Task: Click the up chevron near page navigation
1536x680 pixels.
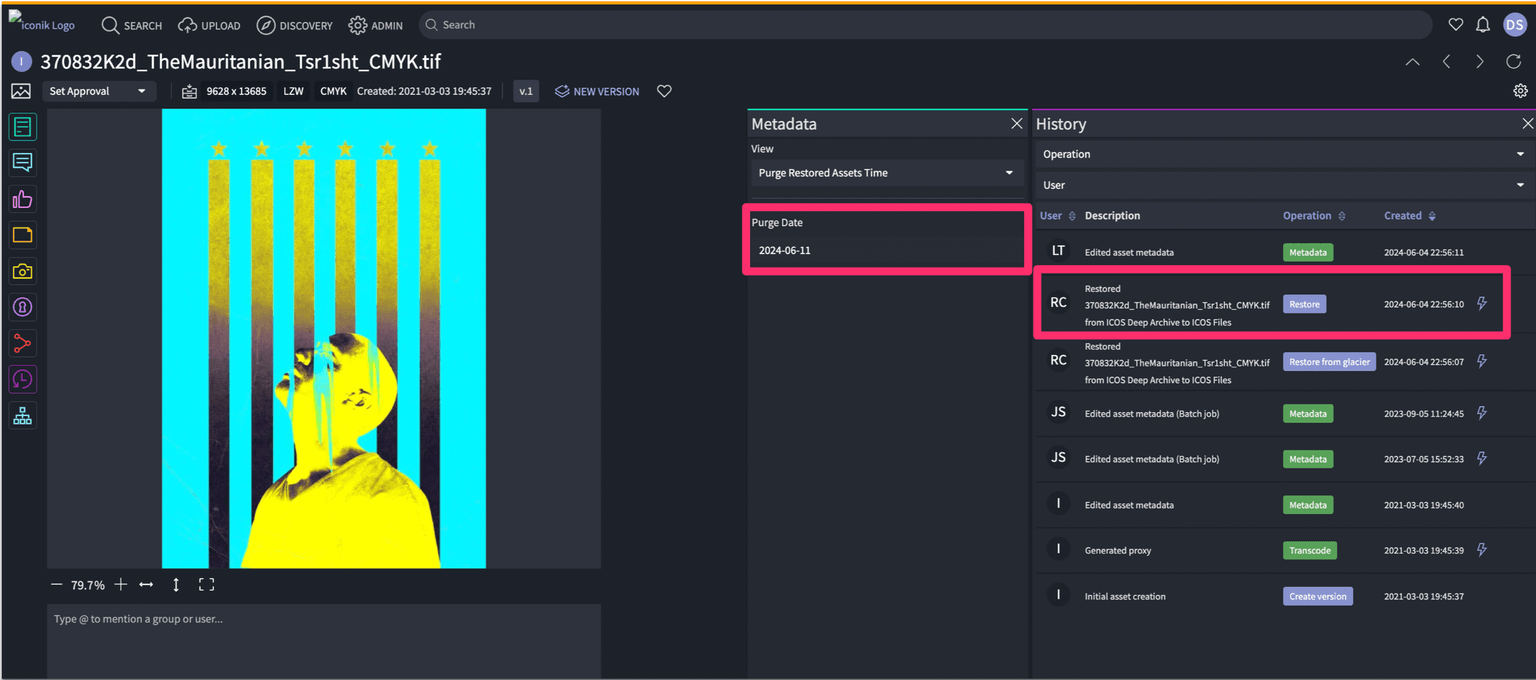Action: point(1412,62)
